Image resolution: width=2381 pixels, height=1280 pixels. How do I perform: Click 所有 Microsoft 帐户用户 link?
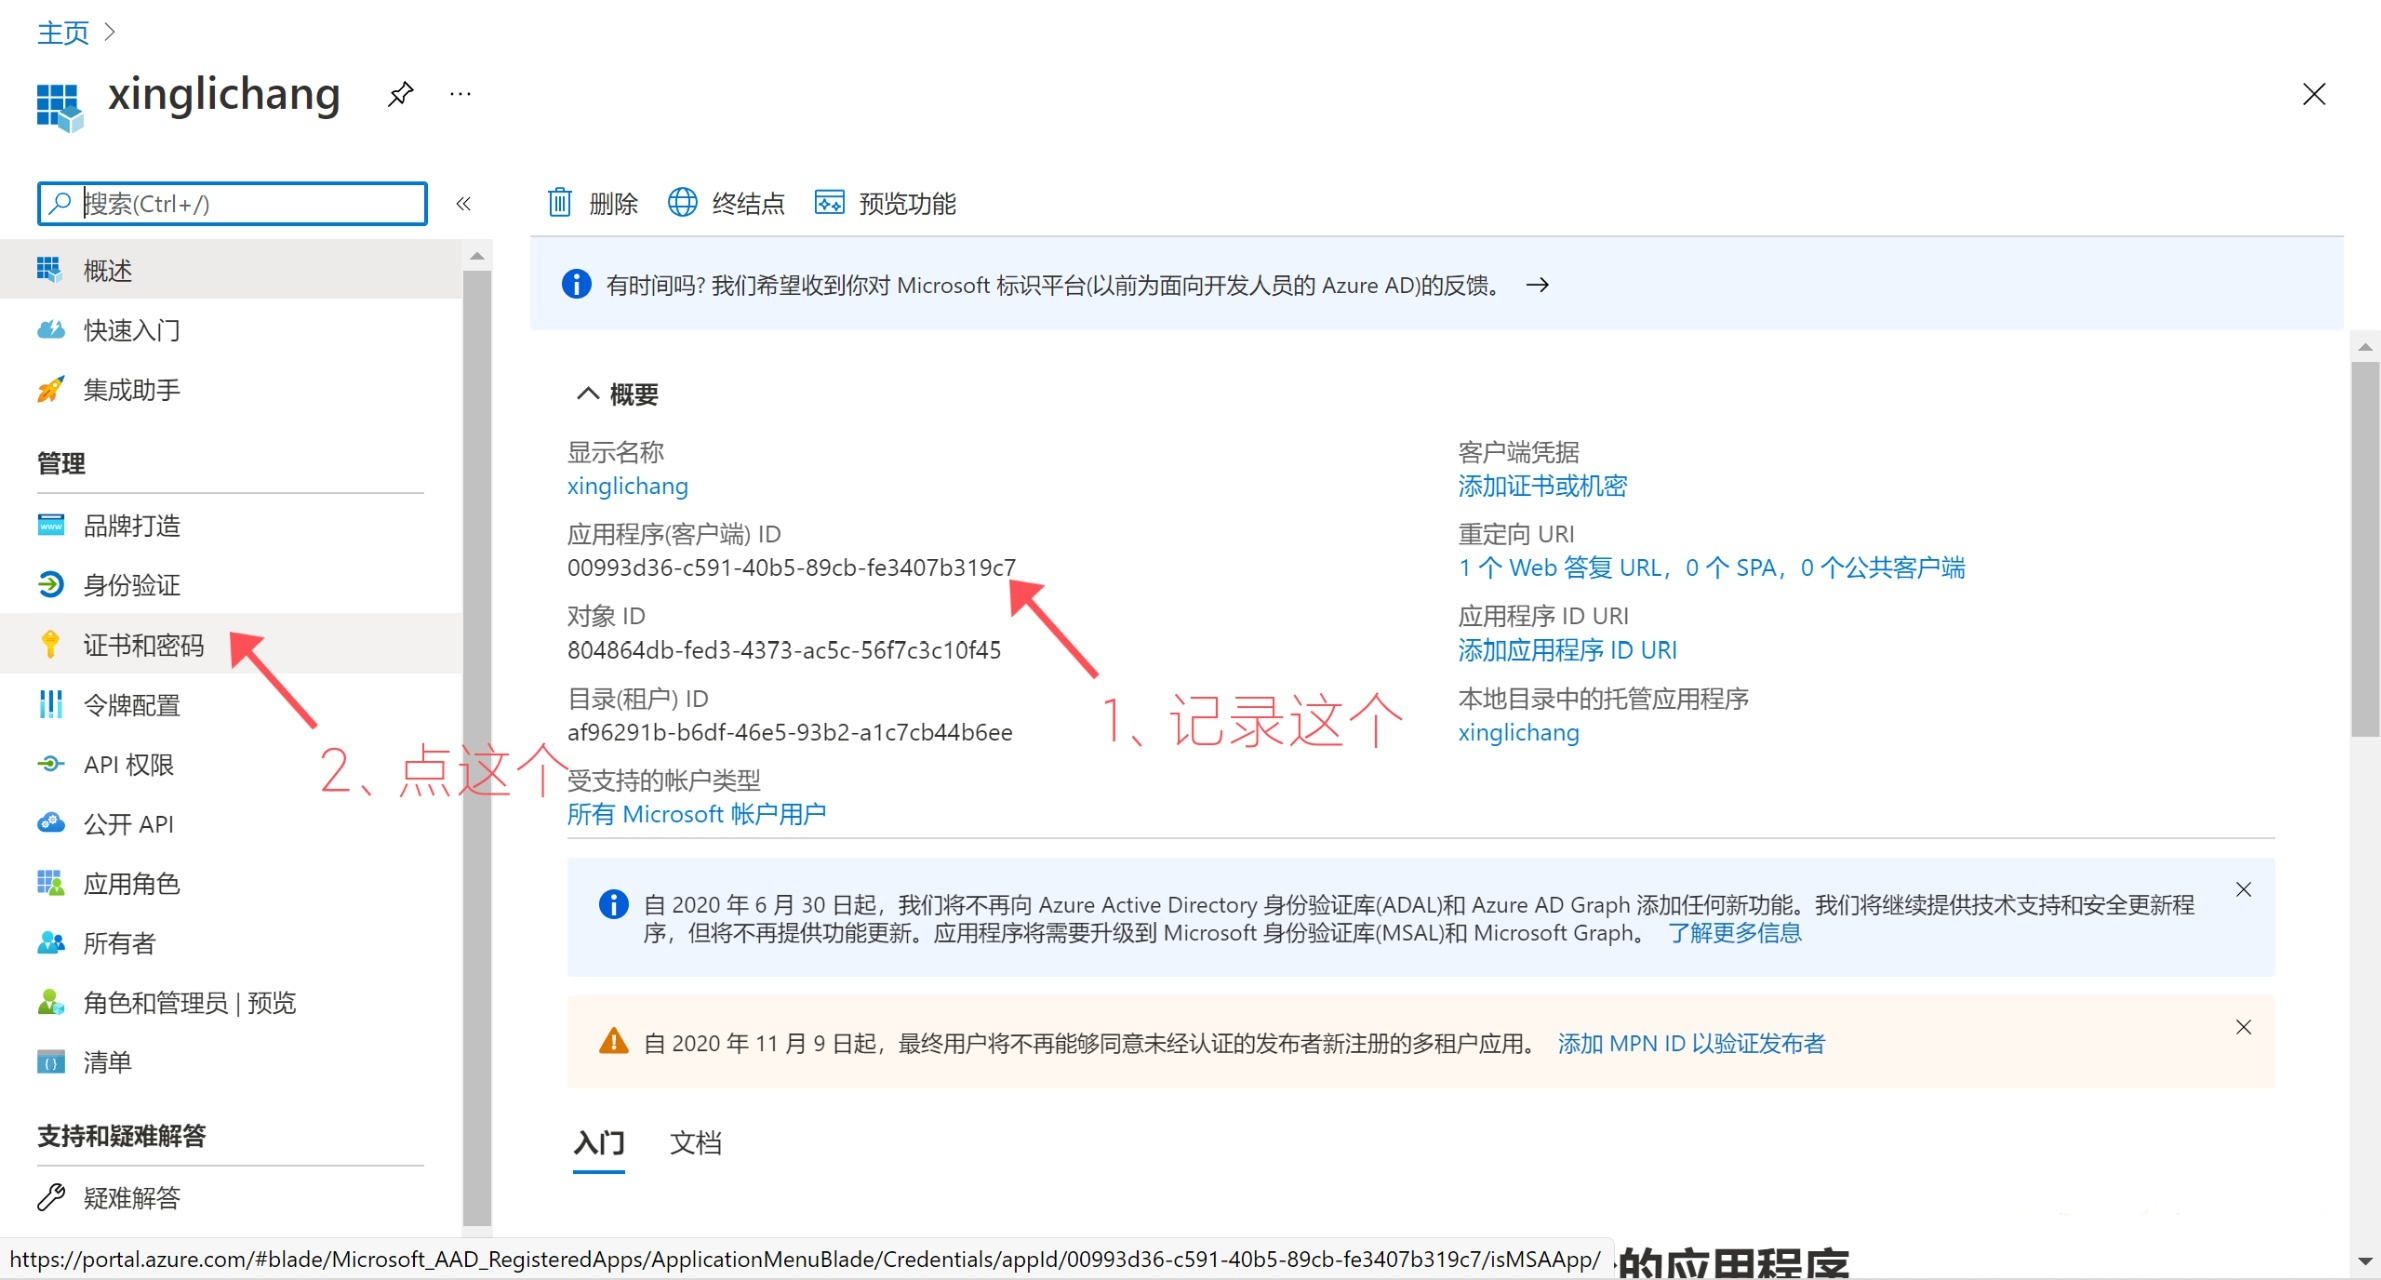tap(697, 814)
